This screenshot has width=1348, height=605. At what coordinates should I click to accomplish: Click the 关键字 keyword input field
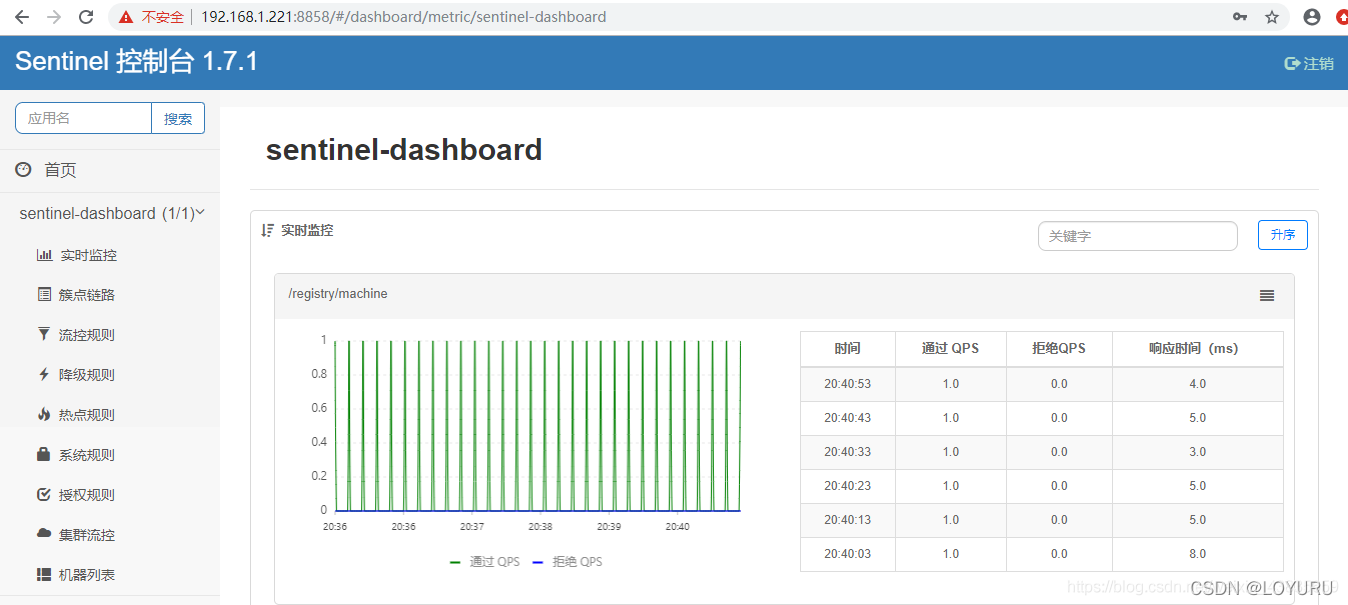[x=1137, y=235]
